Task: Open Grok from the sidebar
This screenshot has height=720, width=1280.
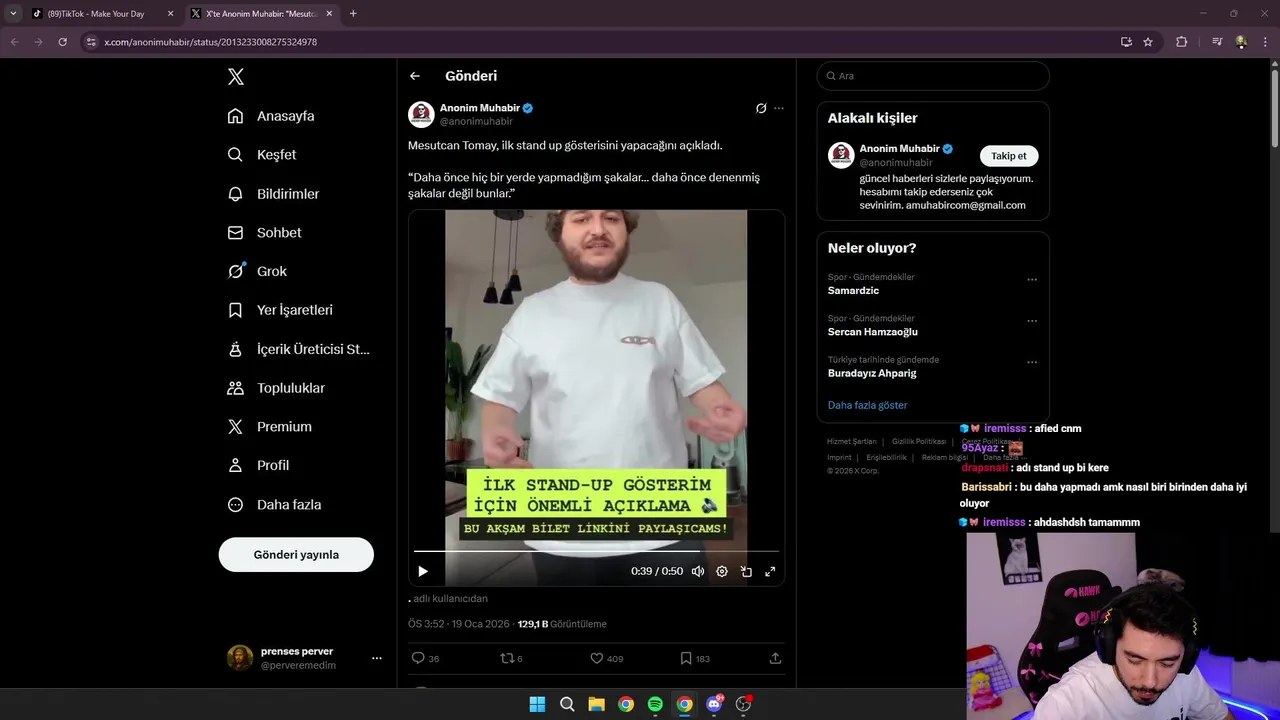Action: pyautogui.click(x=257, y=271)
